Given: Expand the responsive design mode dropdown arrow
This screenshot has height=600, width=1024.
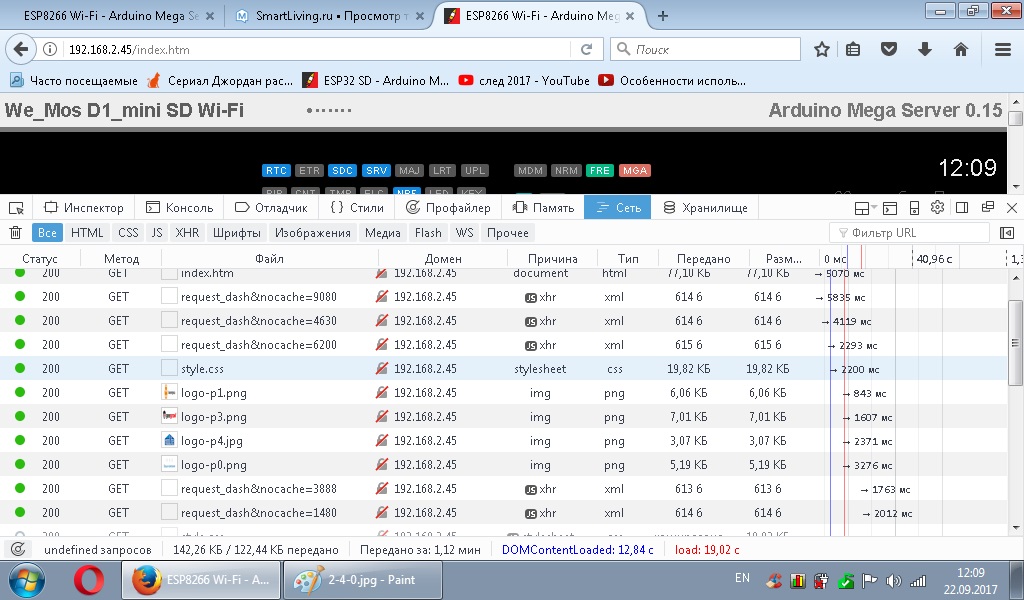Looking at the screenshot, I should [x=875, y=208].
